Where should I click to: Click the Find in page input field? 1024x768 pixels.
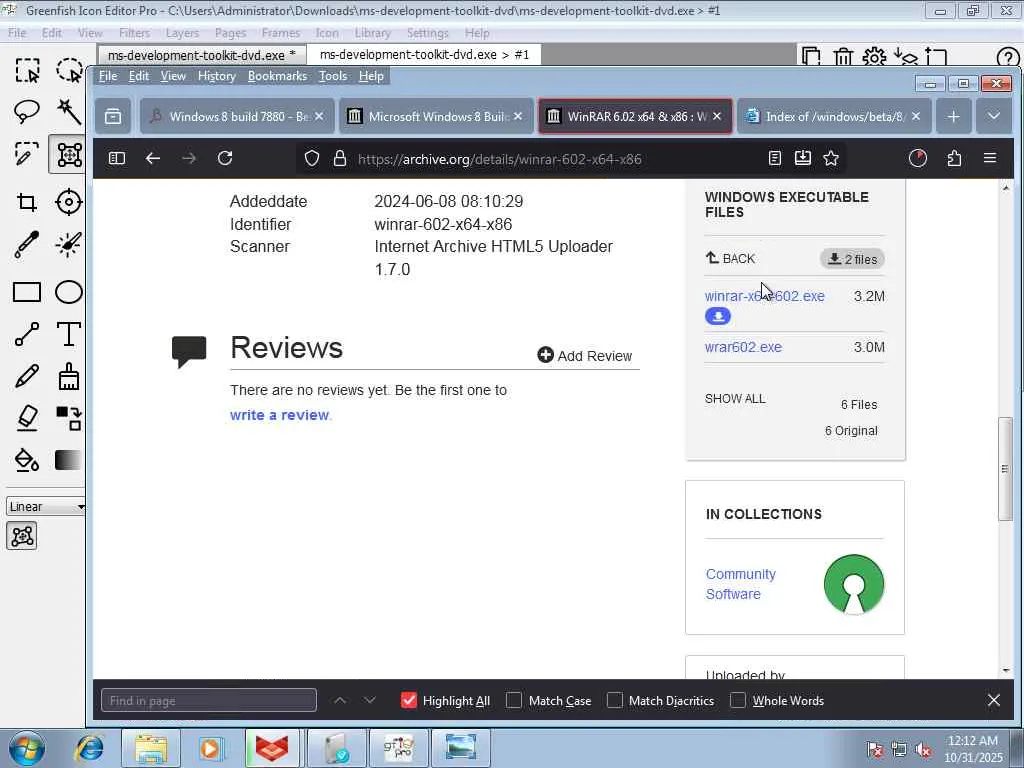click(x=209, y=700)
